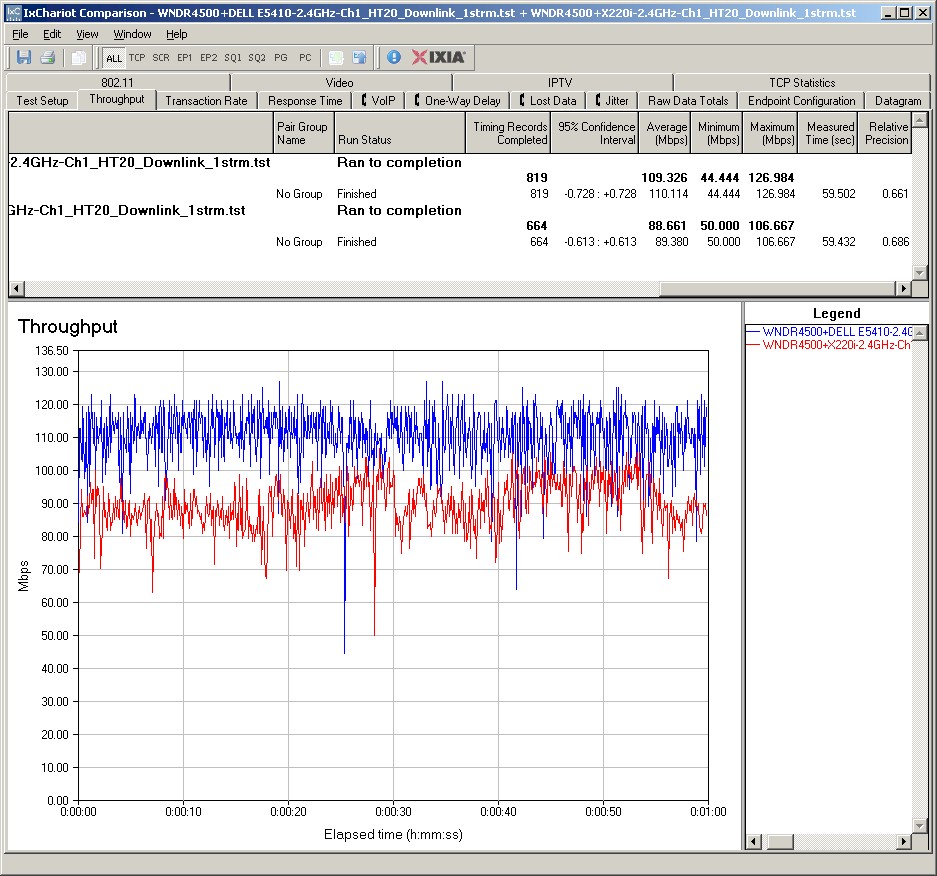Switch to the Transaction Rate tab
Image resolution: width=937 pixels, height=876 pixels.
(206, 100)
